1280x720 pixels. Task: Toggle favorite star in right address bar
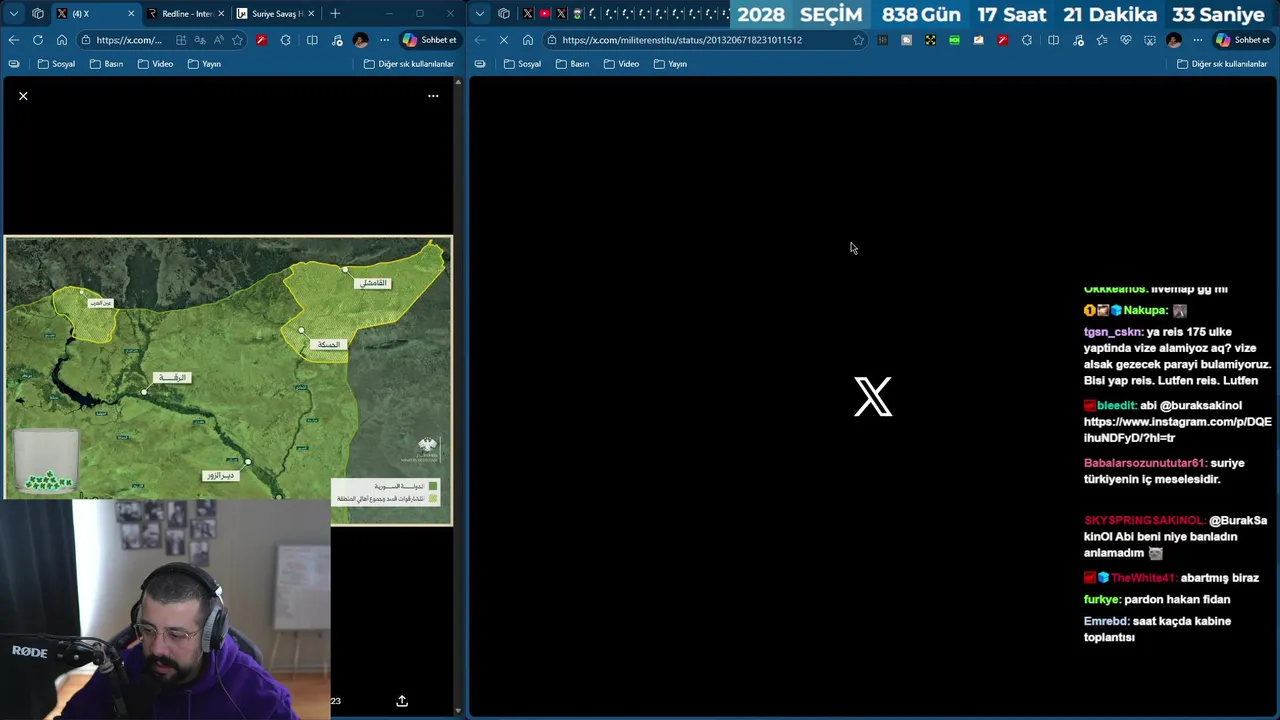[x=858, y=40]
